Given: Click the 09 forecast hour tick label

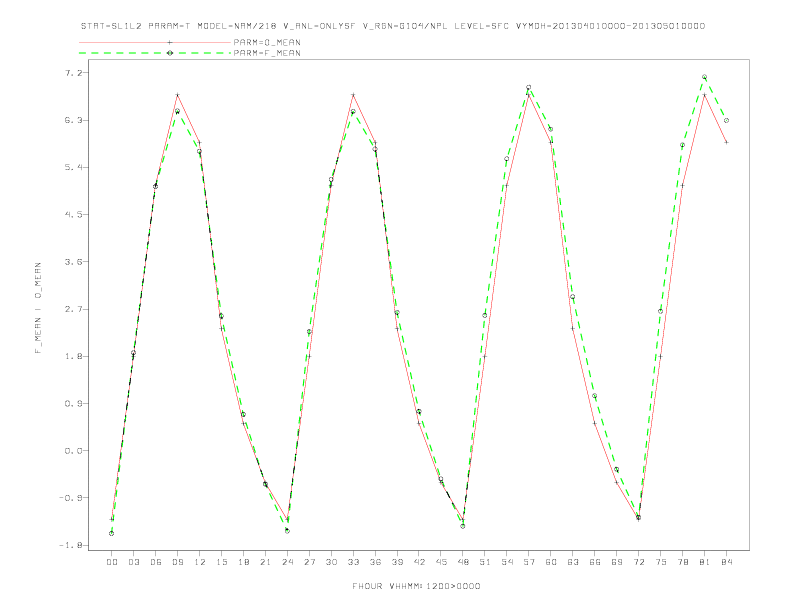Looking at the screenshot, I should click(177, 562).
